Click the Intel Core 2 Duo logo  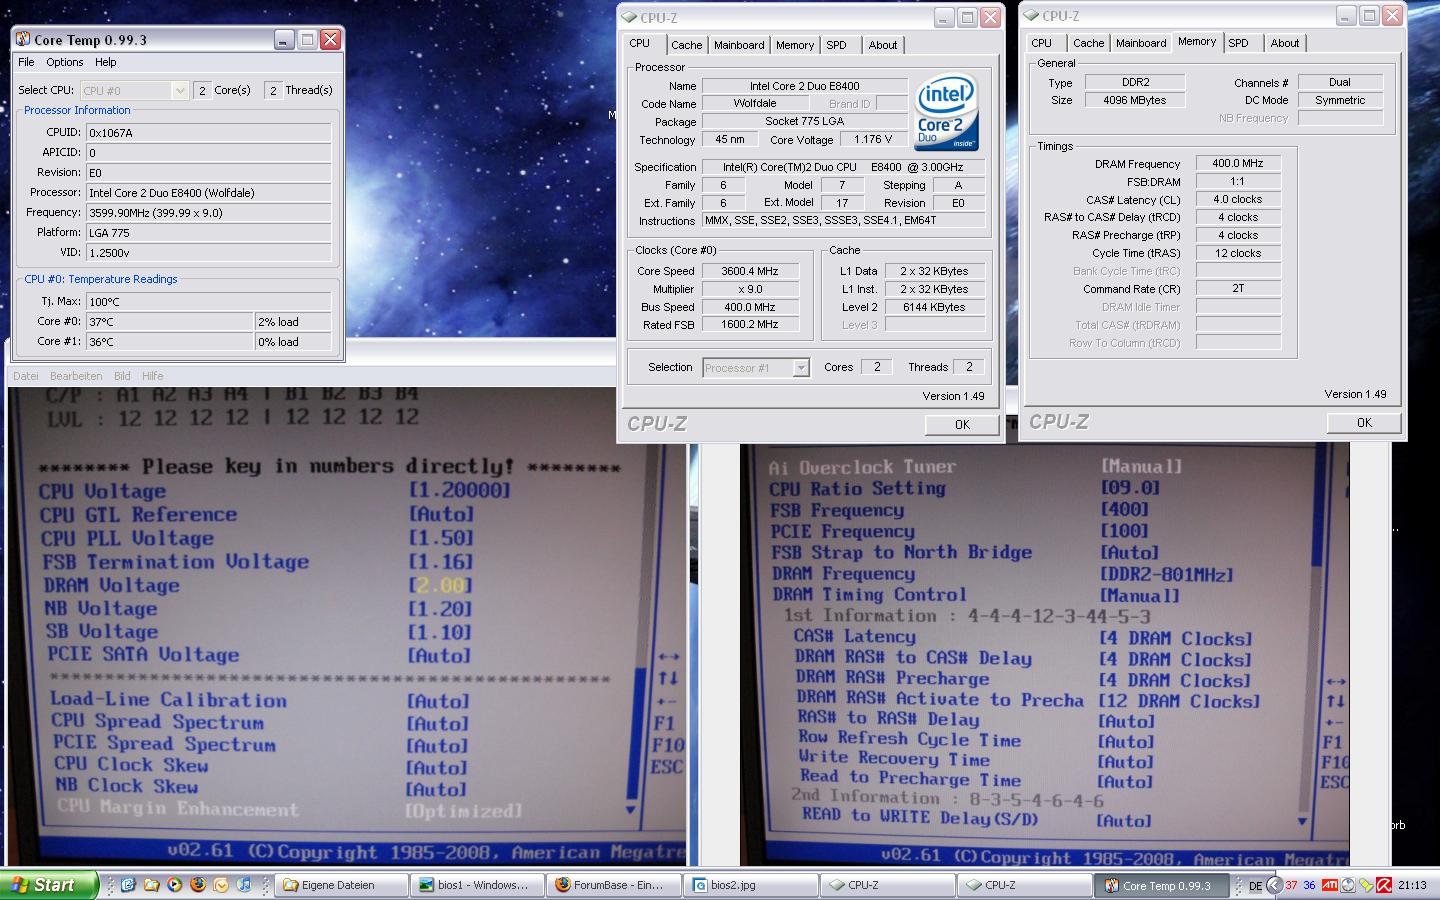coord(945,112)
